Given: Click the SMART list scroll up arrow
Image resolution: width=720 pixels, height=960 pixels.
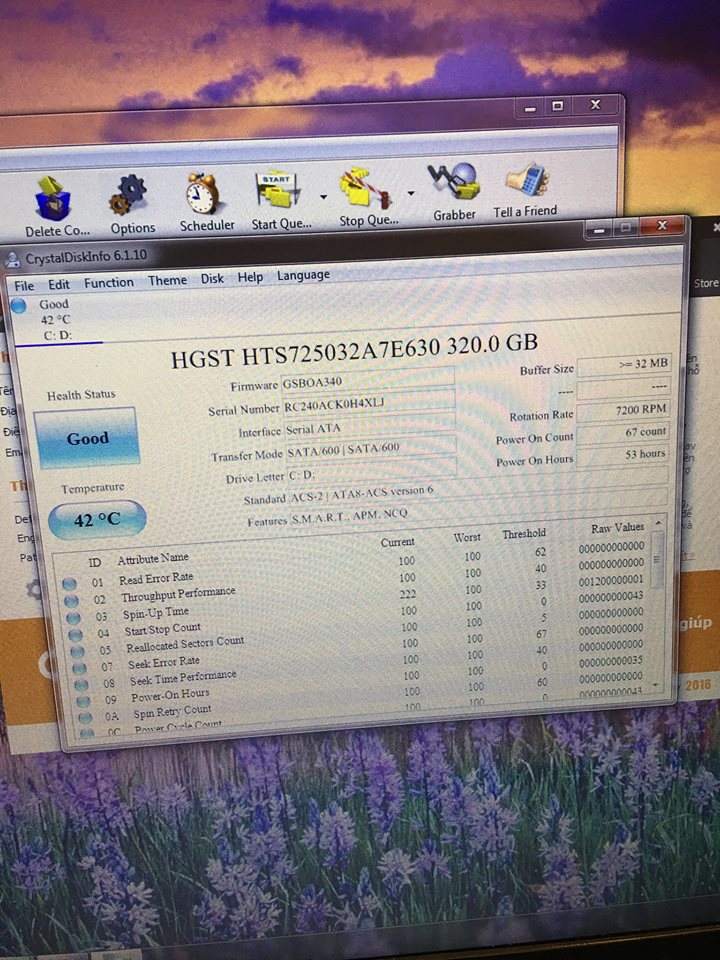Looking at the screenshot, I should tap(658, 523).
